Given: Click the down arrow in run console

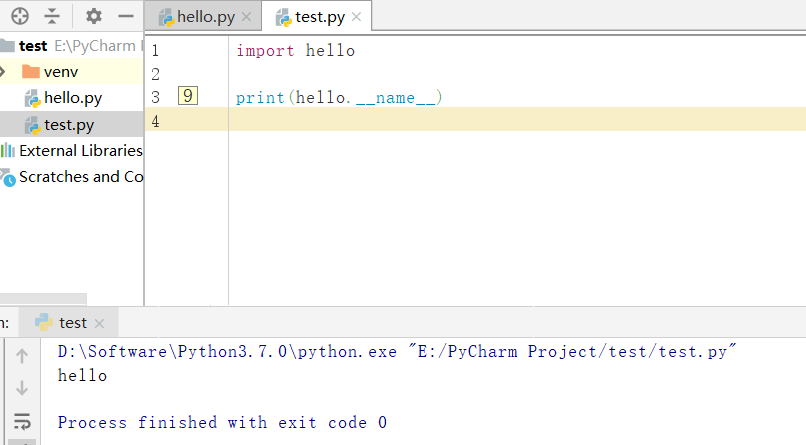Looking at the screenshot, I should pyautogui.click(x=22, y=388).
